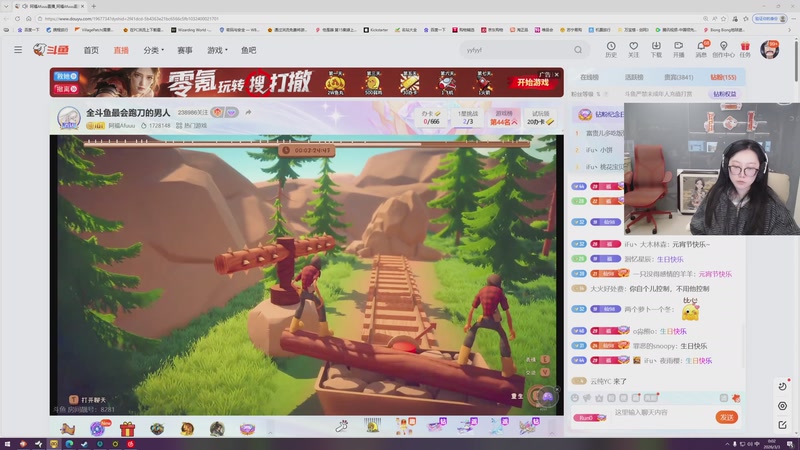800x450 pixels.
Task: Switch to the 钻粉(155) diamond fans tab
Action: [723, 77]
